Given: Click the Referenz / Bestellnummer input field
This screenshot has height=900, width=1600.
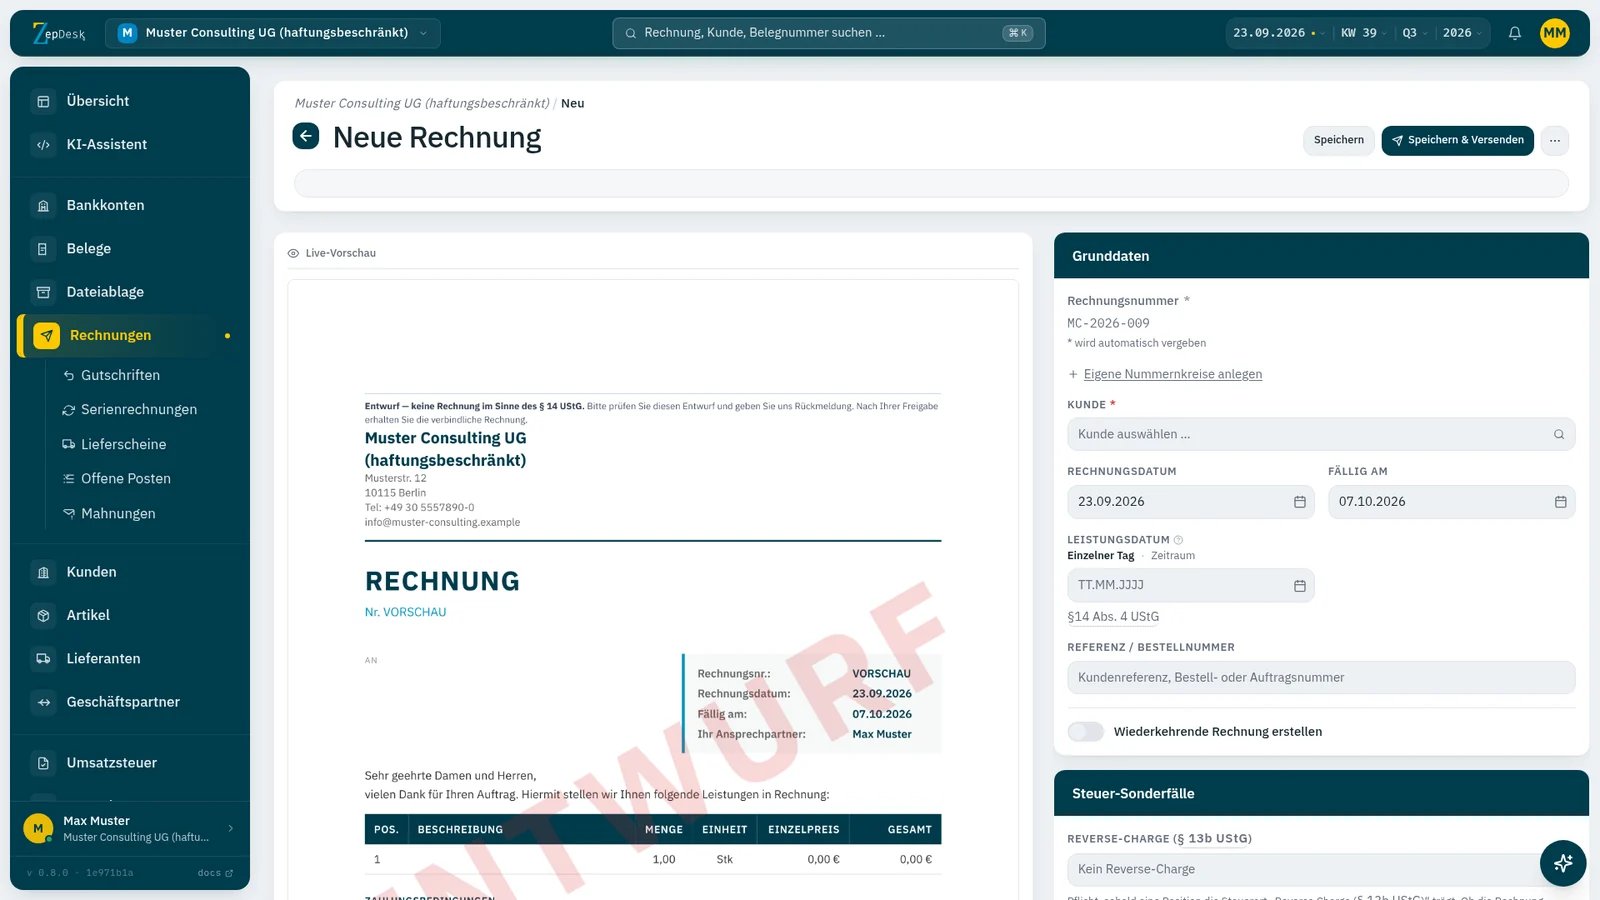Looking at the screenshot, I should (1321, 678).
